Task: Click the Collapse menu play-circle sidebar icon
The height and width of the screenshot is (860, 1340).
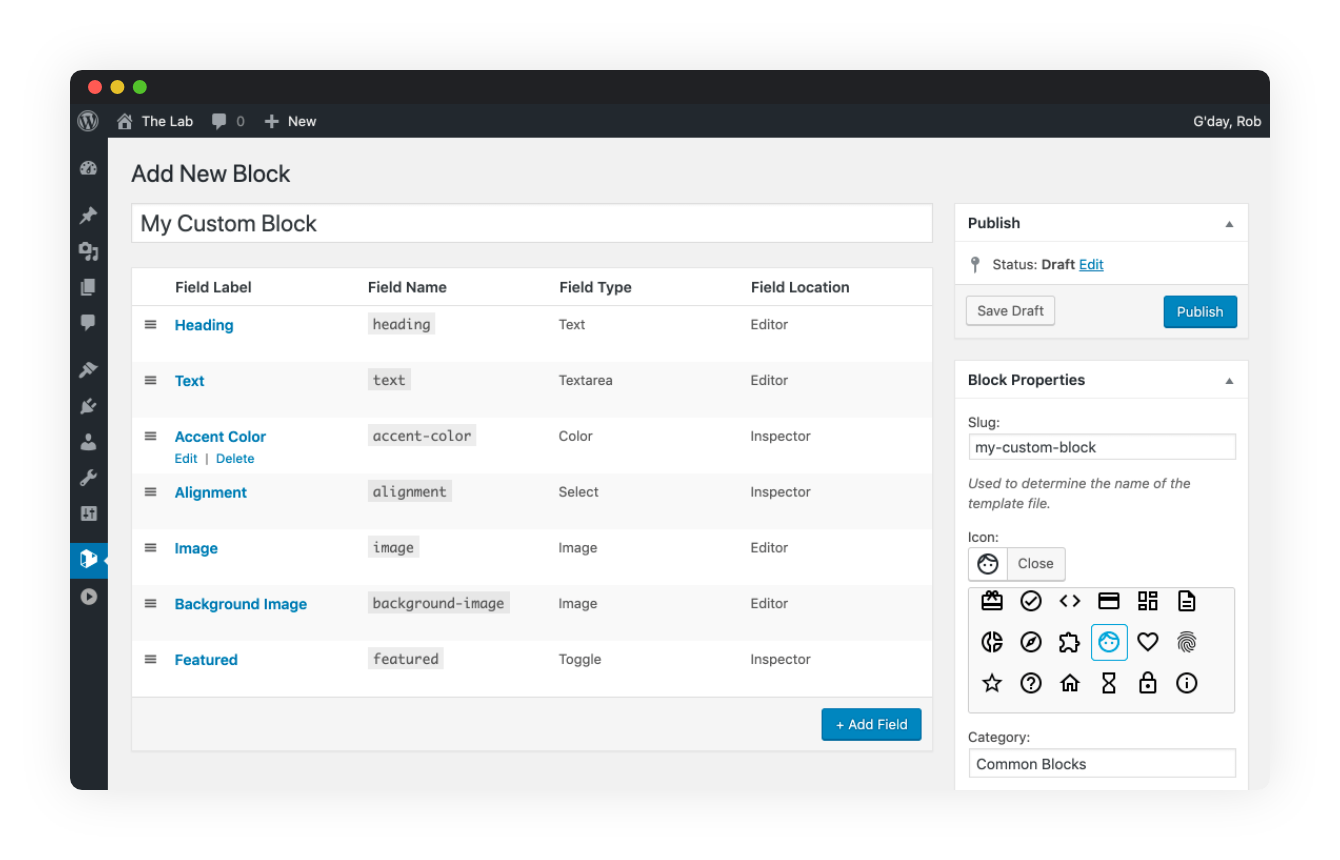Action: 88,596
